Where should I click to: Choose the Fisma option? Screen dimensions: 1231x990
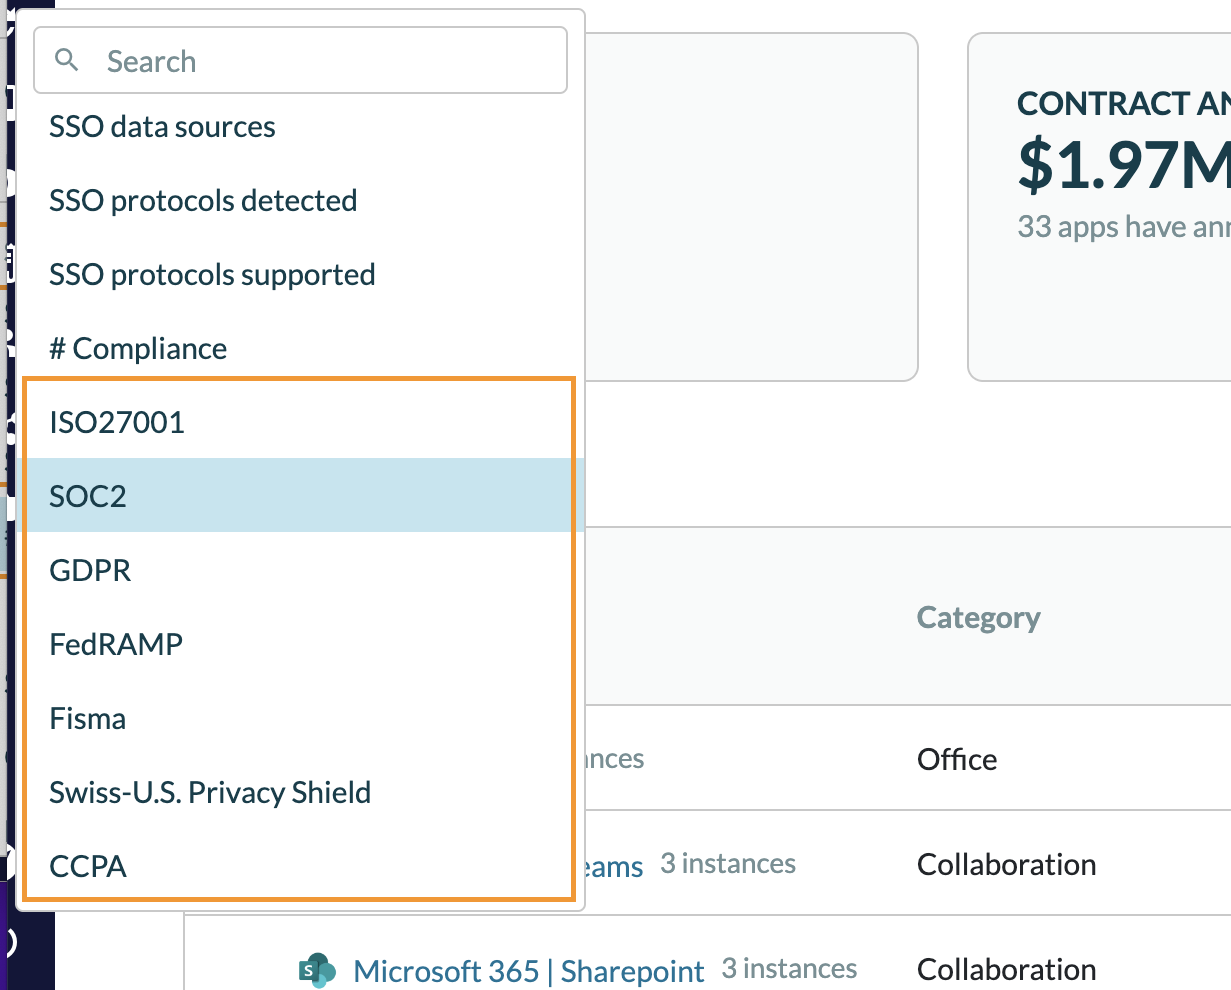pyautogui.click(x=88, y=719)
